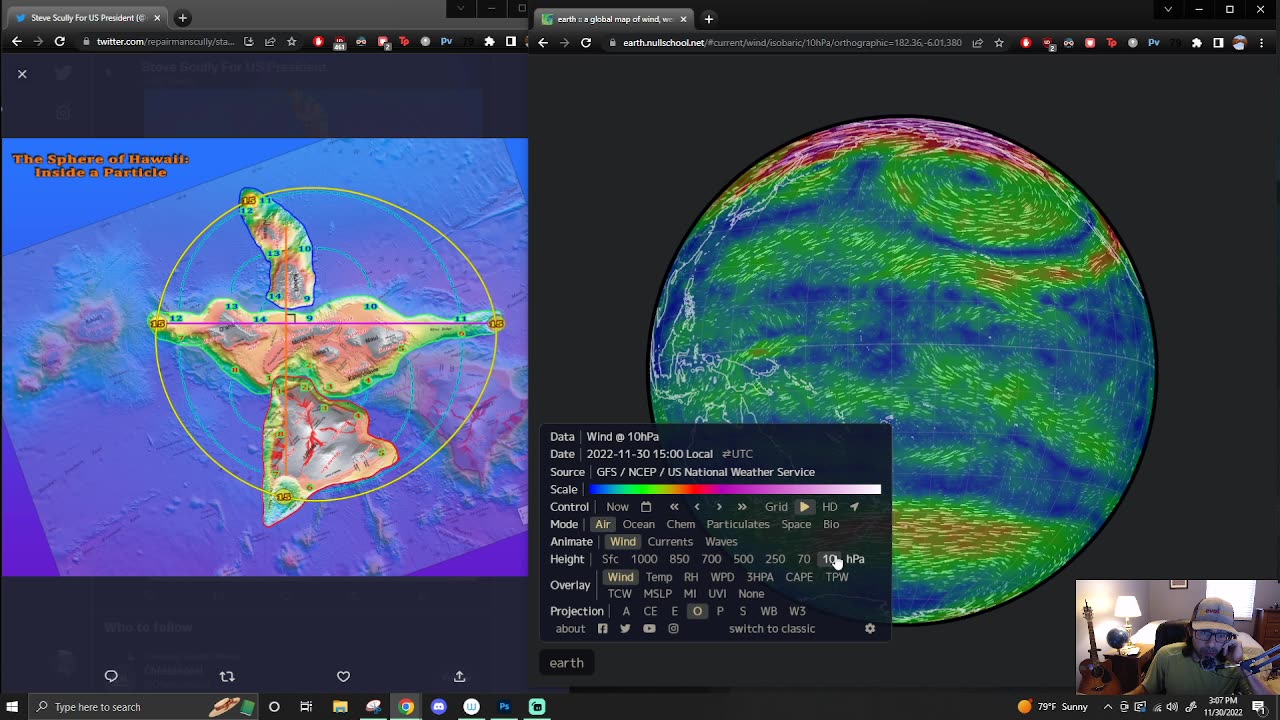
Task: Open a new tab in the earth window
Action: [x=708, y=19]
